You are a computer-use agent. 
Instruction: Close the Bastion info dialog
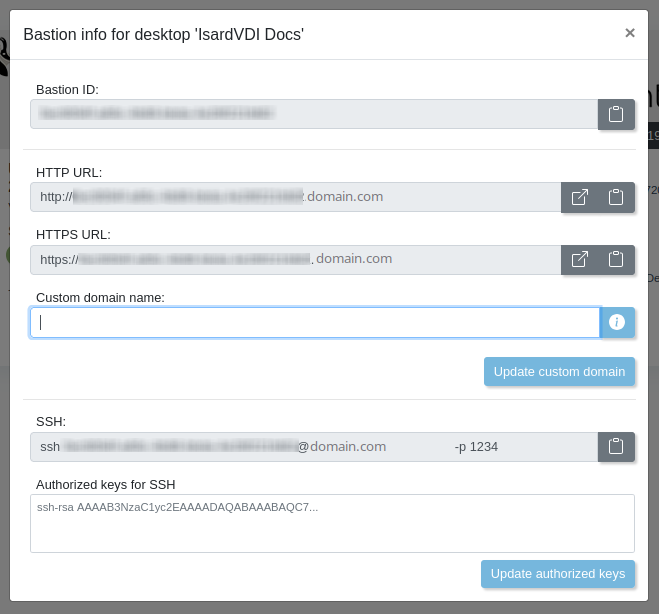click(x=629, y=33)
